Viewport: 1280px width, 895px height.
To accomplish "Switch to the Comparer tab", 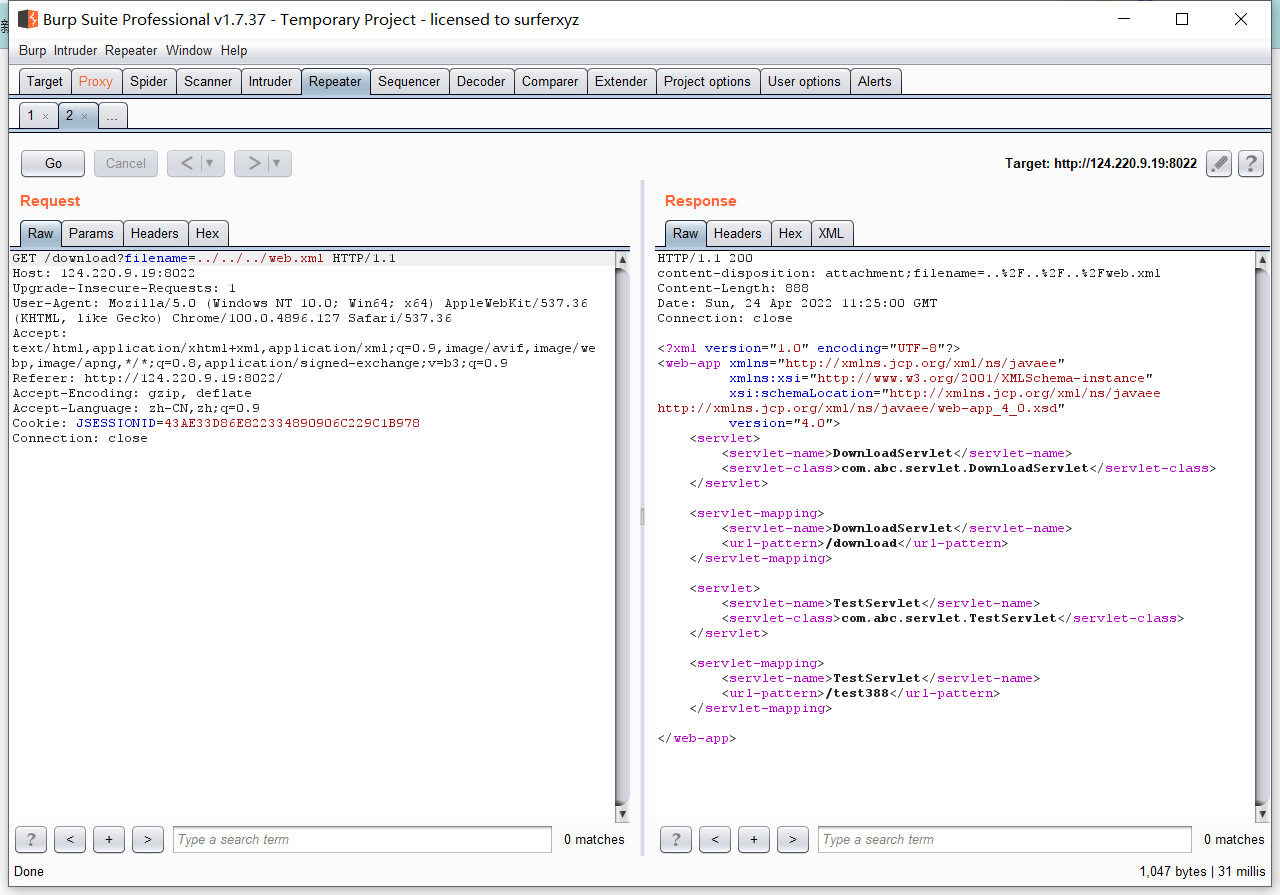I will pyautogui.click(x=550, y=81).
